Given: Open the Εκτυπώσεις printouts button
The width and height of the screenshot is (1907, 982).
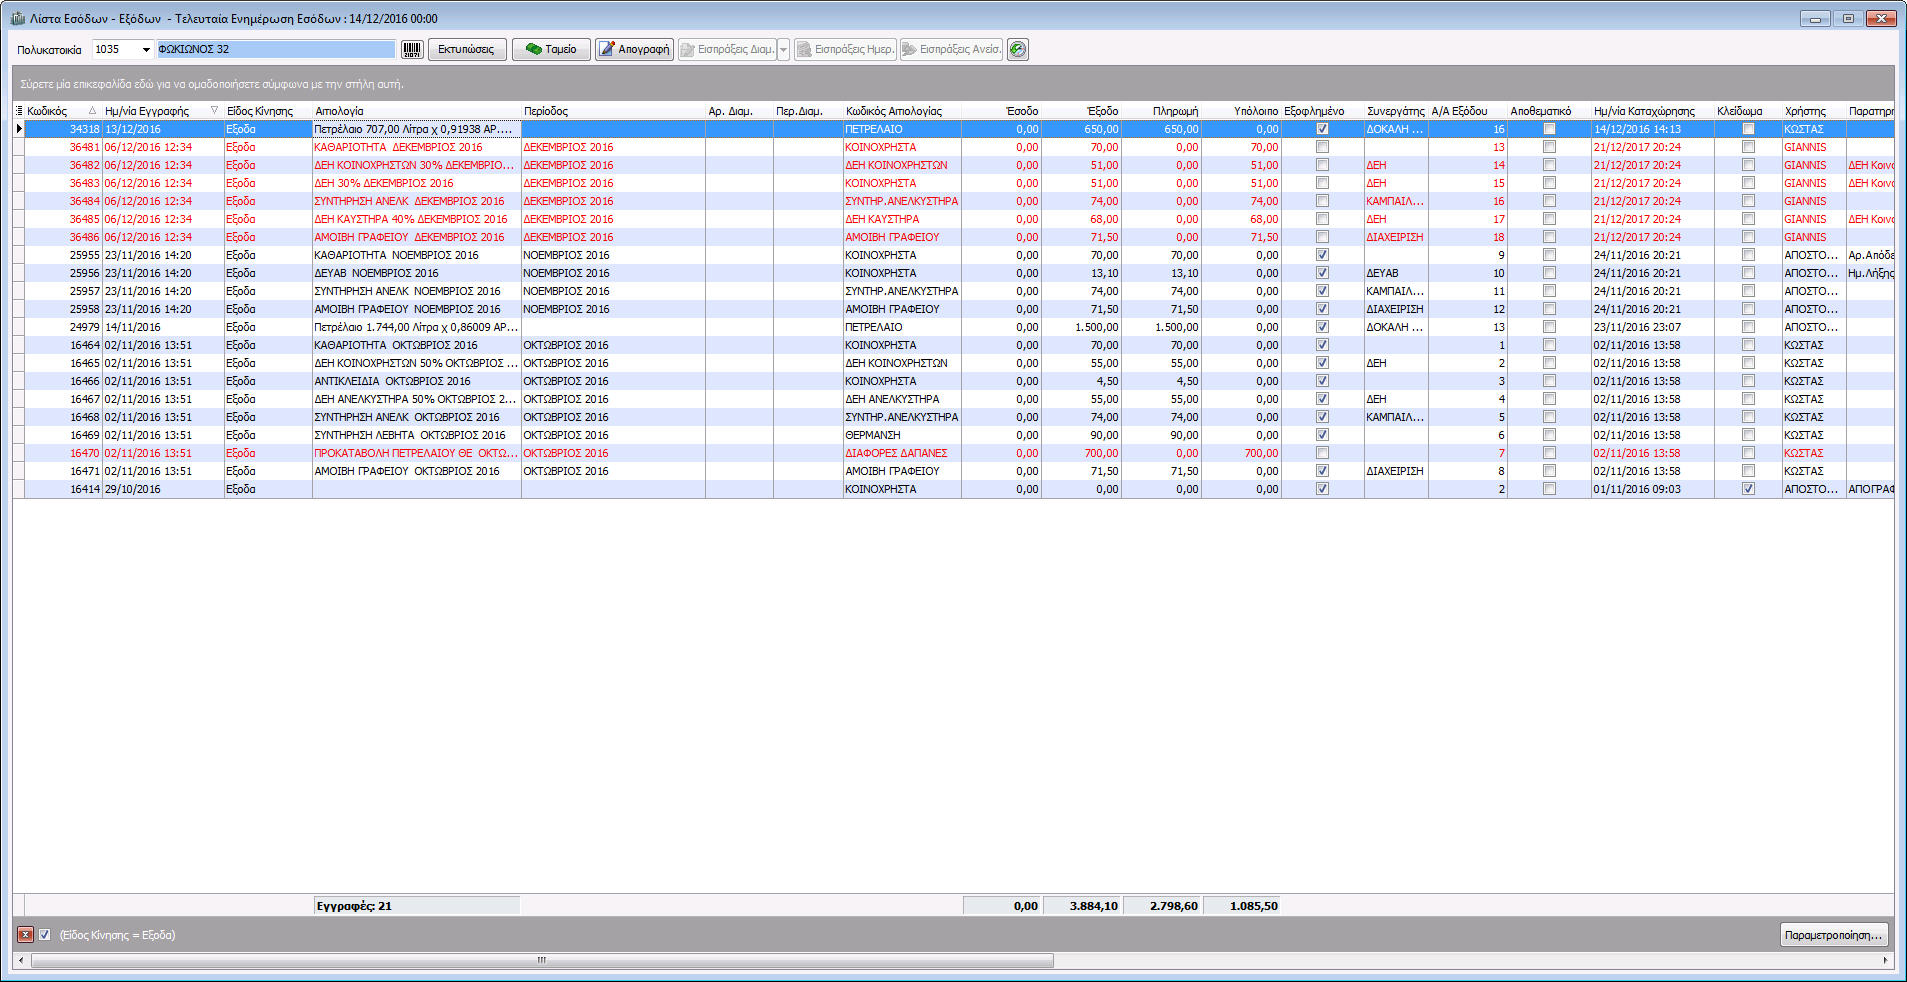Looking at the screenshot, I should [x=467, y=49].
